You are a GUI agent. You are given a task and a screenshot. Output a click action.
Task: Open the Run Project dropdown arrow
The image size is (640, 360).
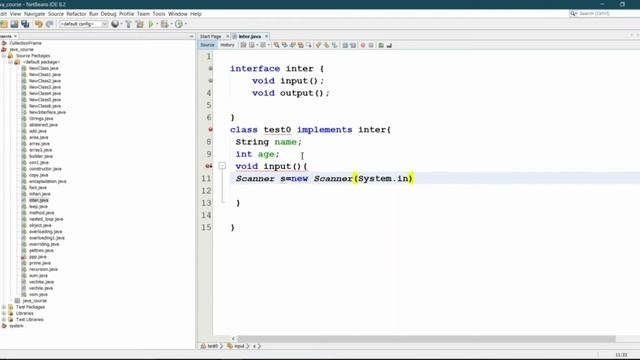point(157,24)
